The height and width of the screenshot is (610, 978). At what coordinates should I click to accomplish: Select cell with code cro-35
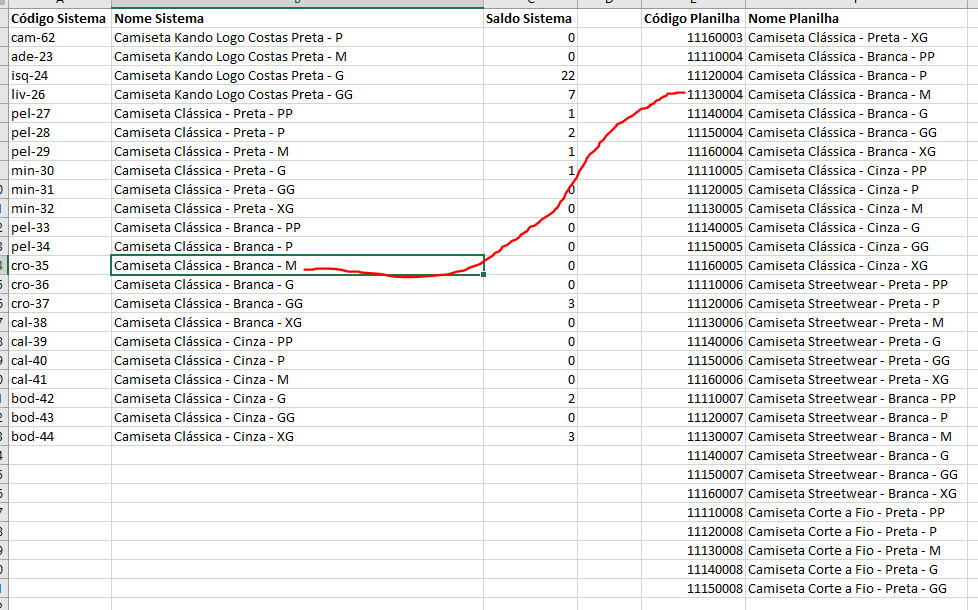click(x=60, y=266)
